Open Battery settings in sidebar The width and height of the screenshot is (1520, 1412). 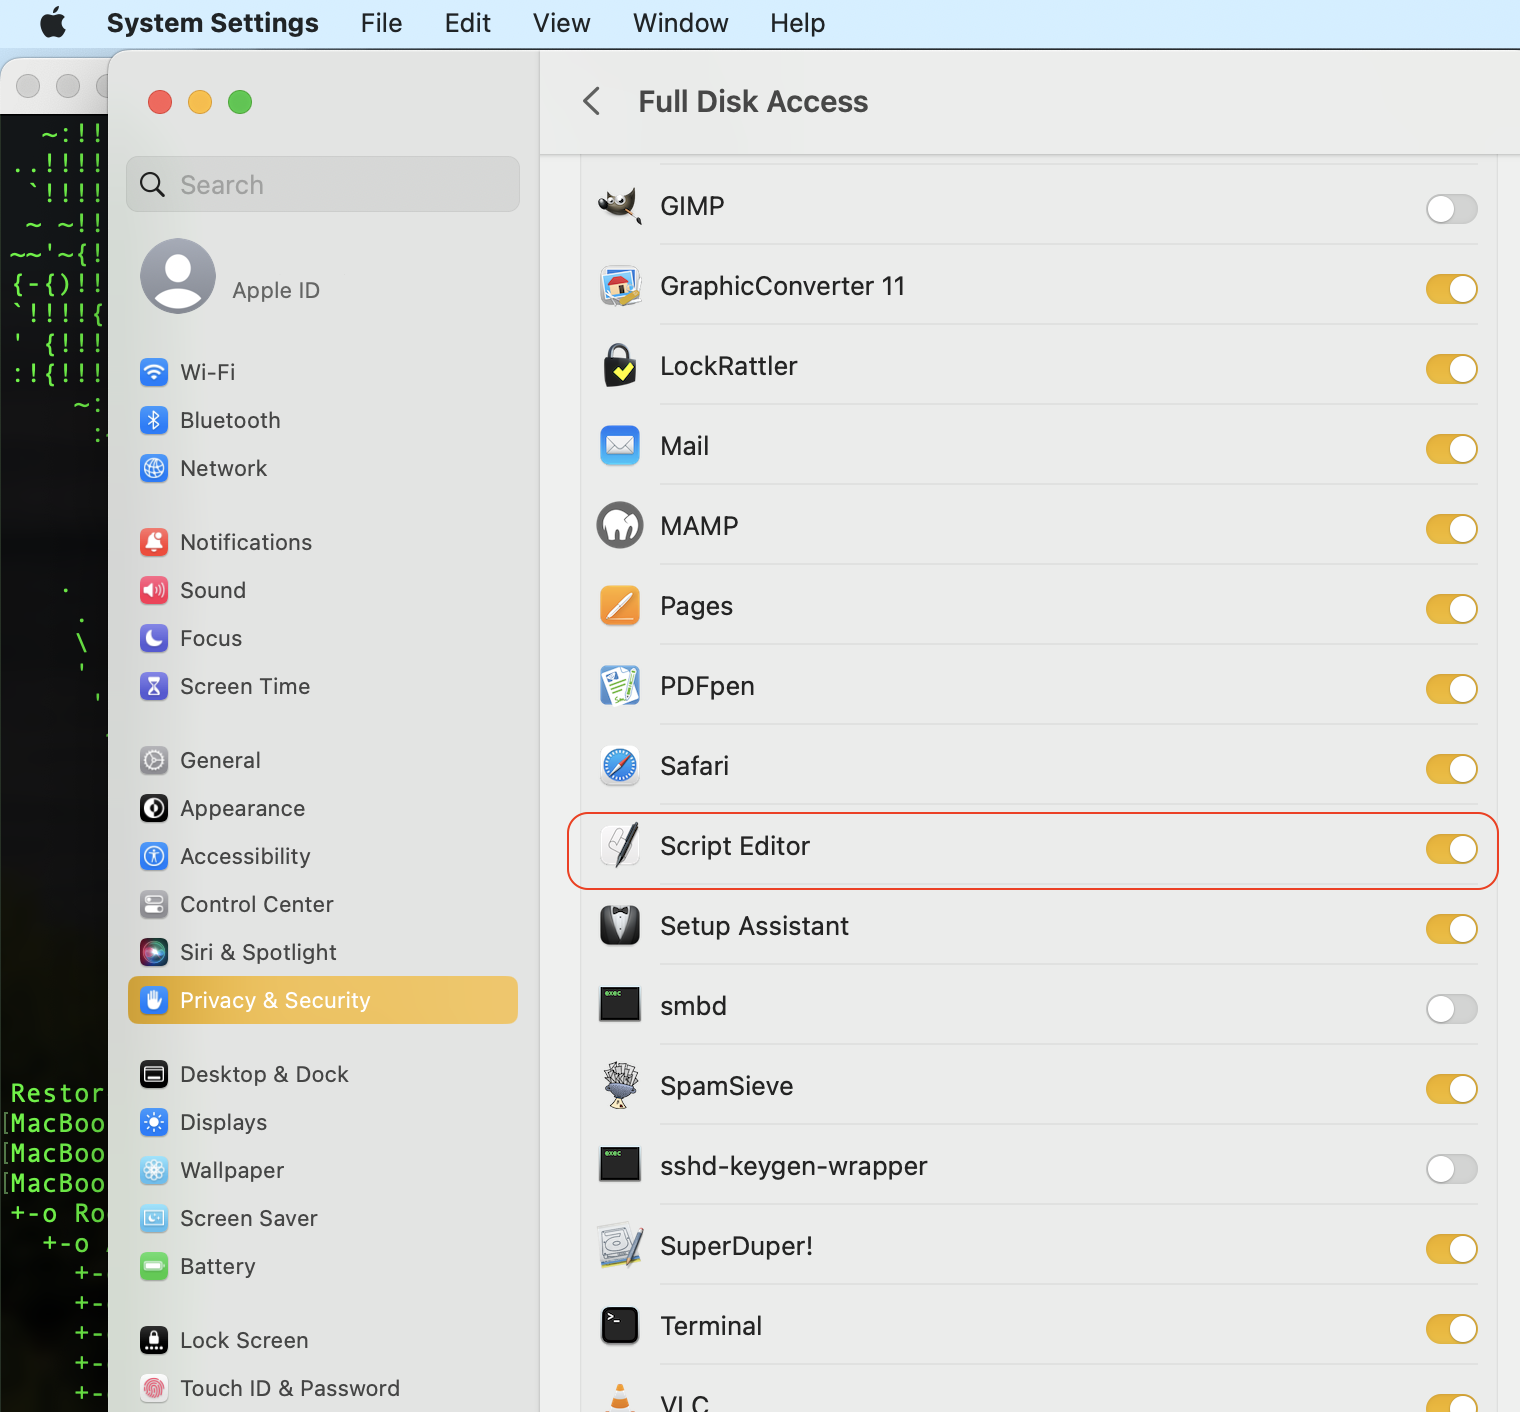click(x=323, y=1266)
